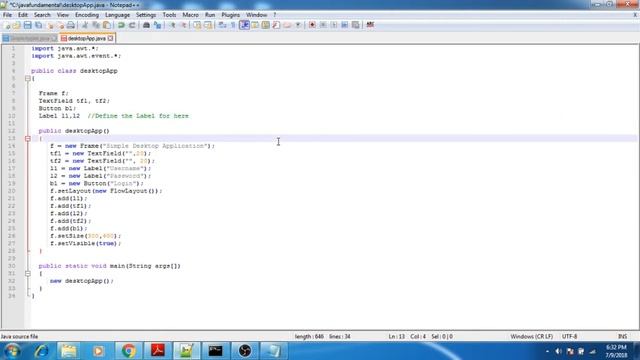Viewport: 640px width, 360px height.
Task: Click the Stop Recording macro icon
Action: click(x=323, y=25)
